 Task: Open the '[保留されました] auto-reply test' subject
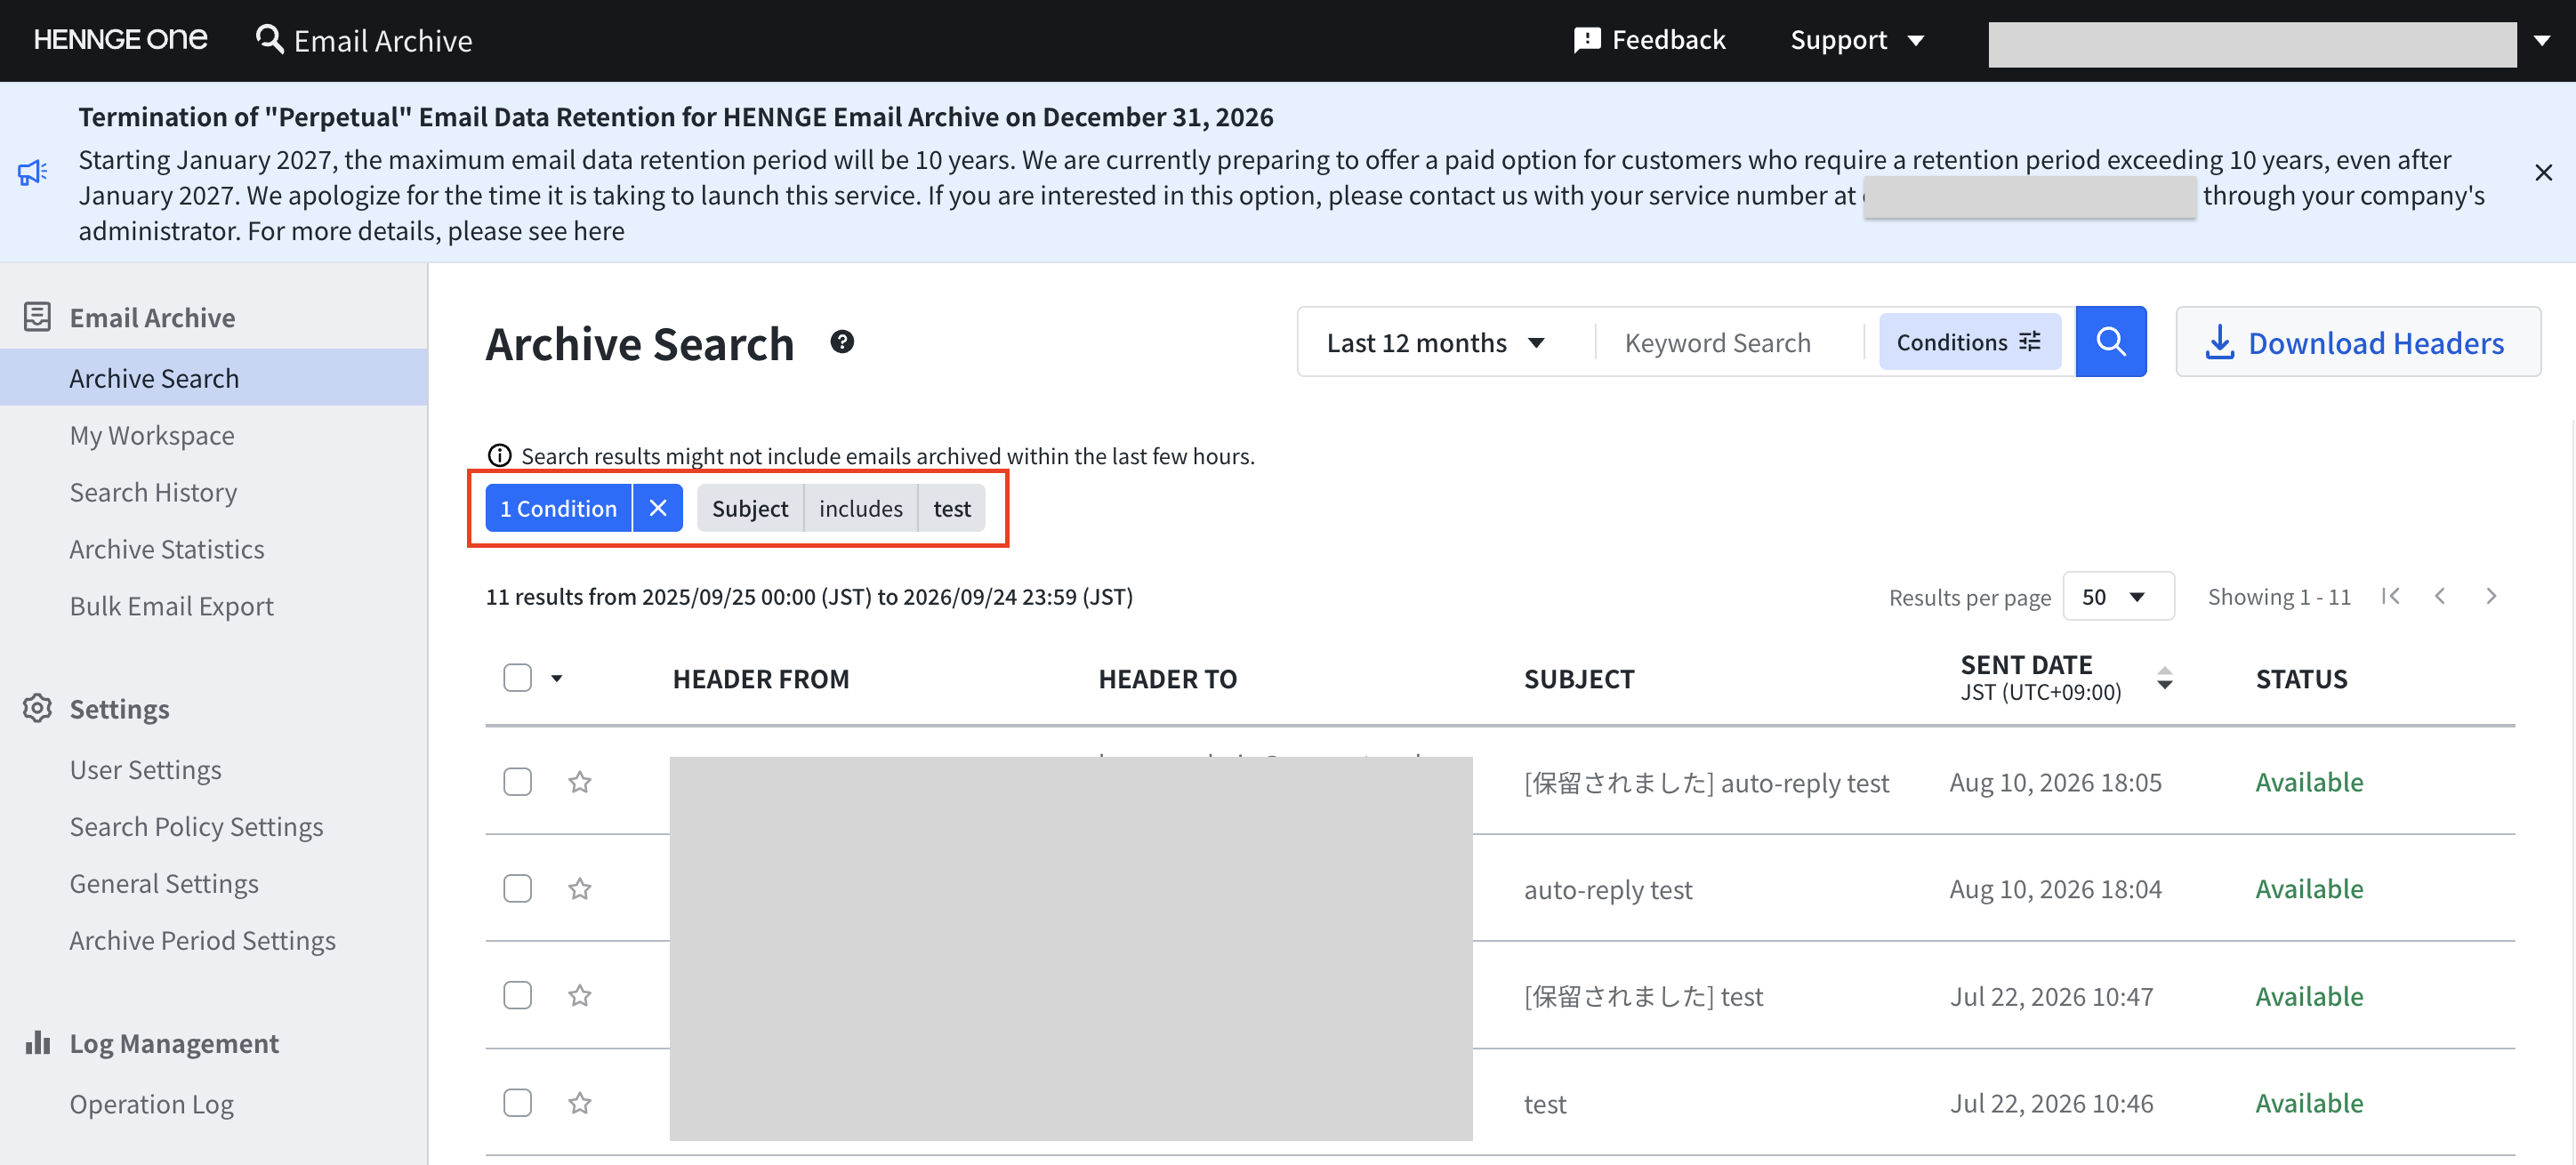coord(1707,782)
